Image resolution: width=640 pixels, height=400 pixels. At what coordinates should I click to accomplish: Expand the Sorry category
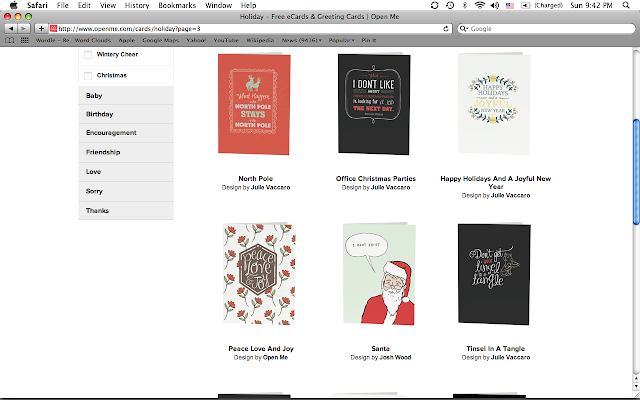[x=126, y=191]
